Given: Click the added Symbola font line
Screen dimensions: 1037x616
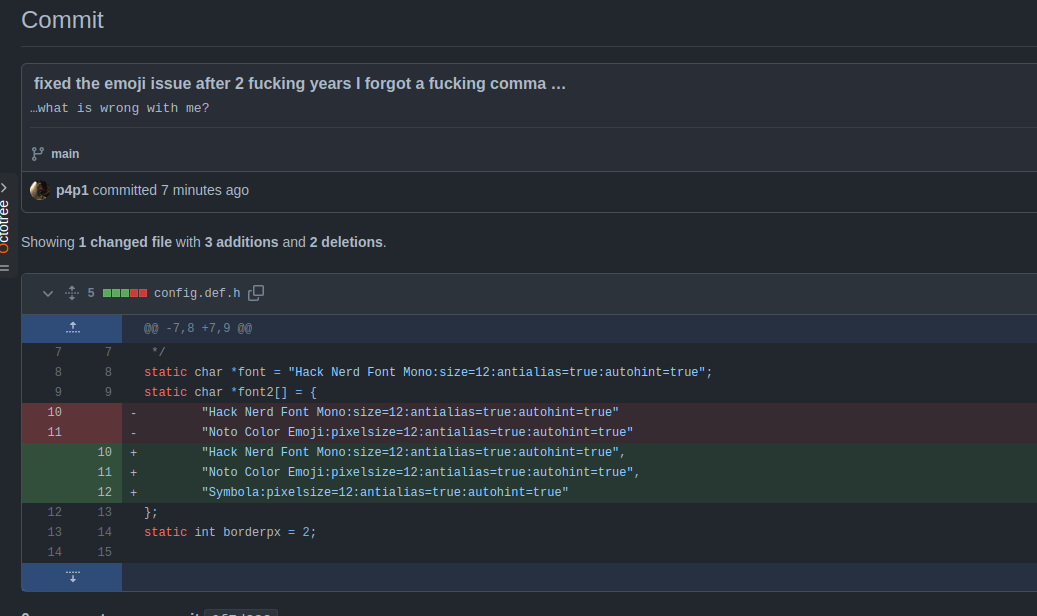Looking at the screenshot, I should 384,492.
